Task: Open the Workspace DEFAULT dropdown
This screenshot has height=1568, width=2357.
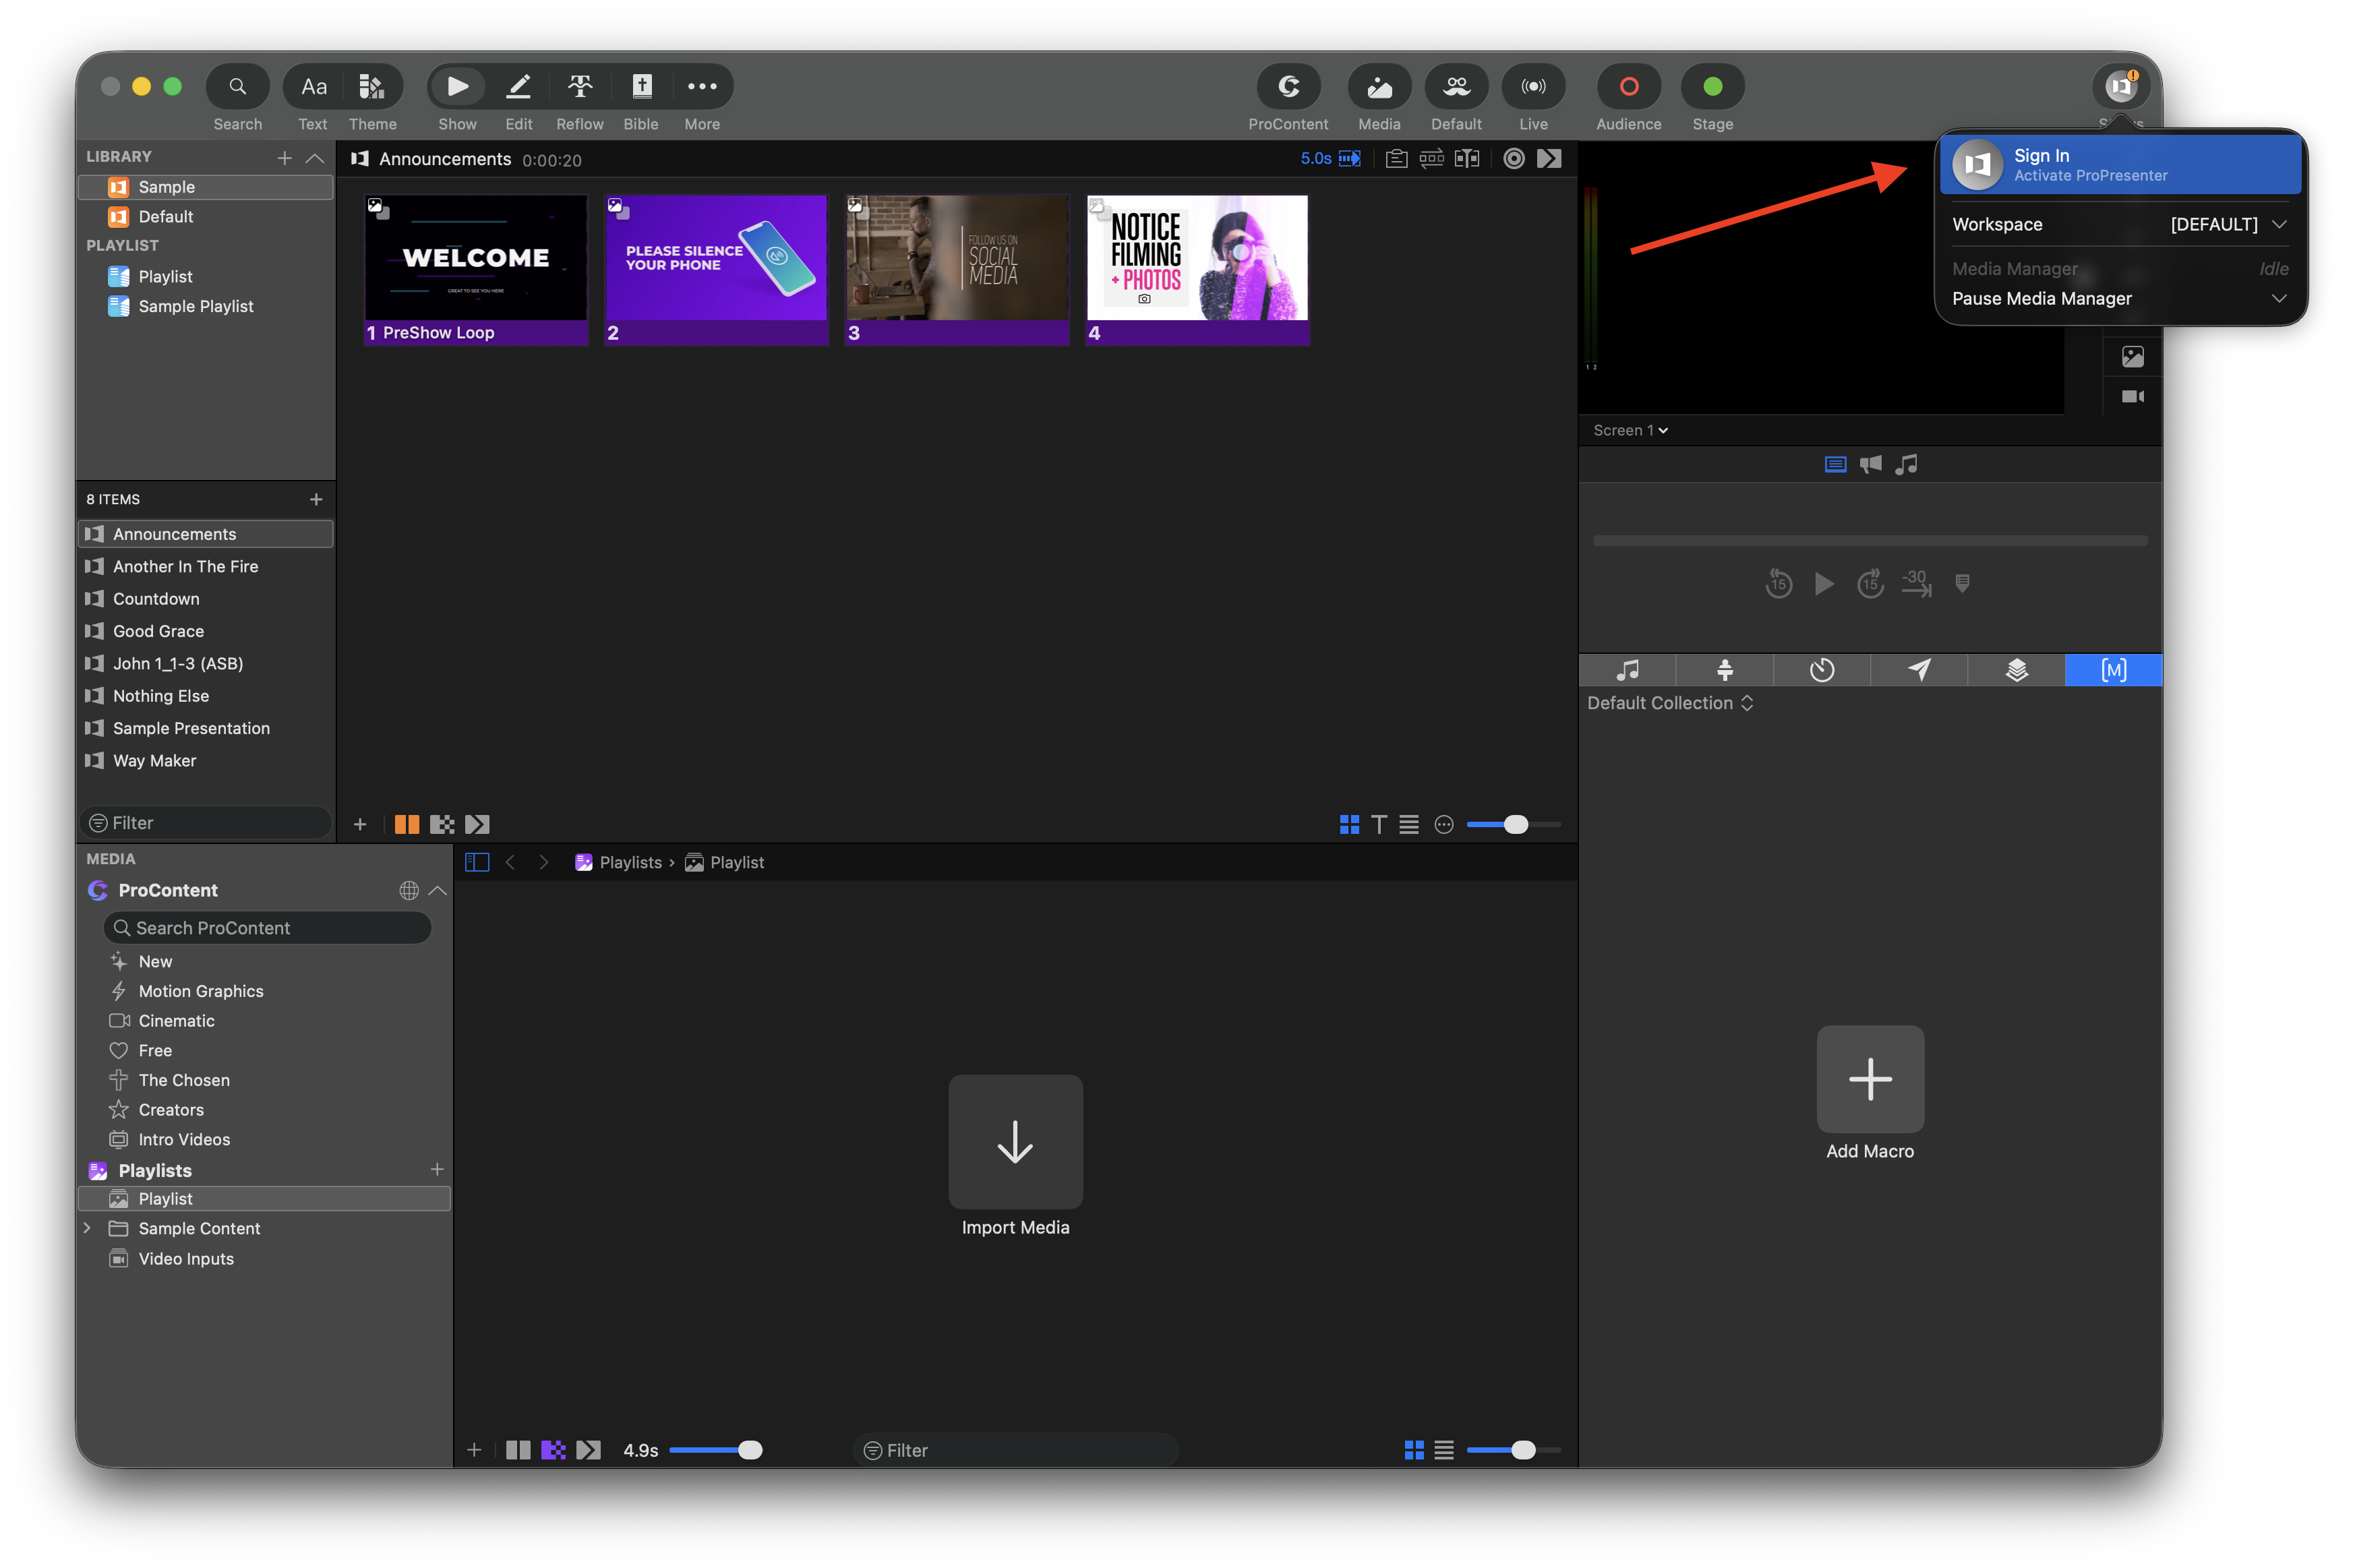Action: 2228,225
